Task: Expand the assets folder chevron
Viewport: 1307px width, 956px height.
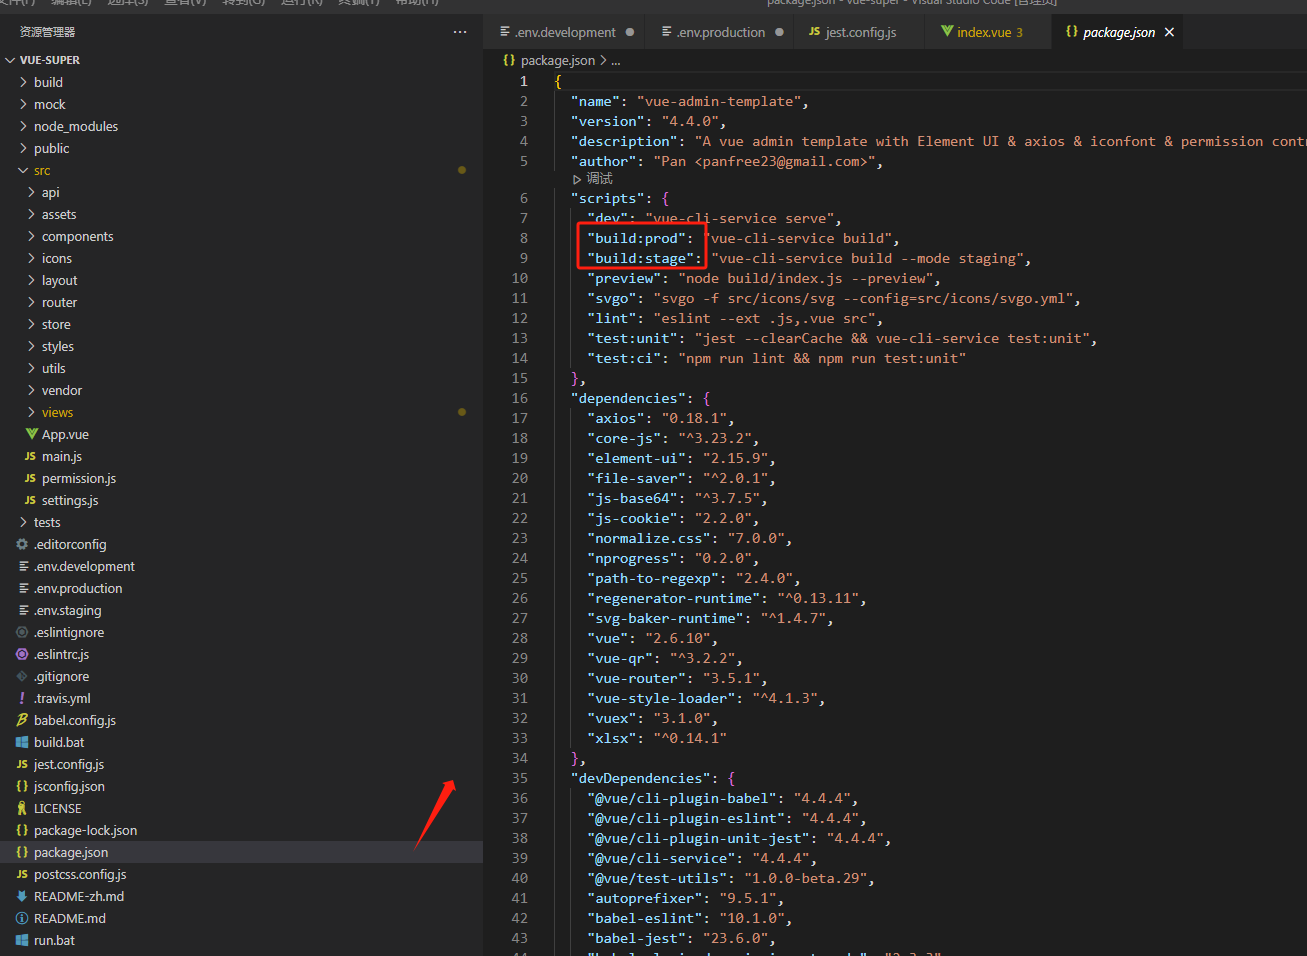Action: tap(31, 214)
